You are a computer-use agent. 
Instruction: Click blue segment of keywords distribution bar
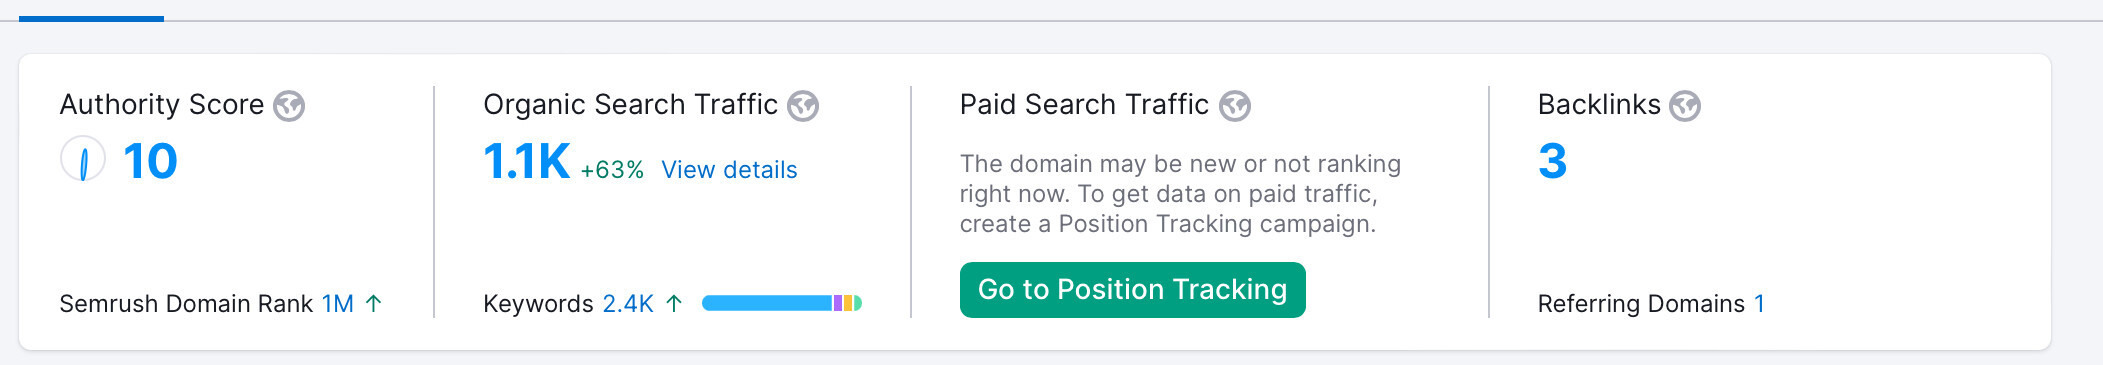767,303
